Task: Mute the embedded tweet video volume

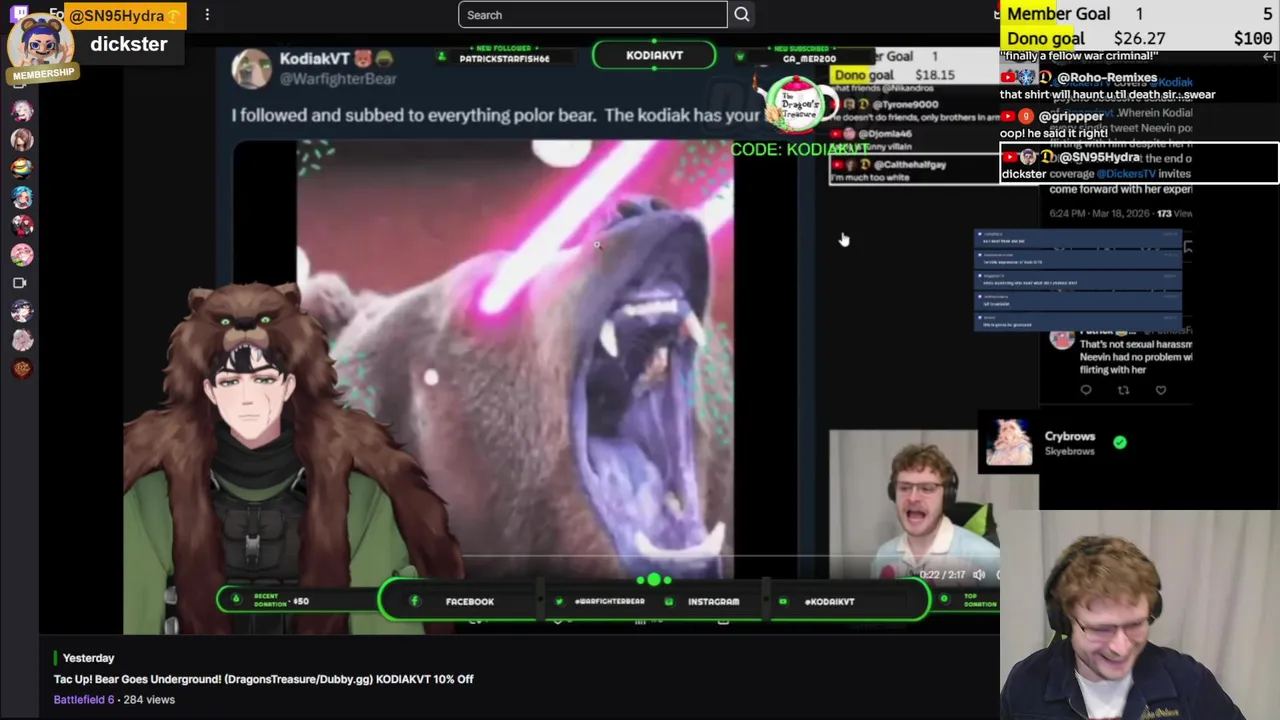Action: click(979, 575)
